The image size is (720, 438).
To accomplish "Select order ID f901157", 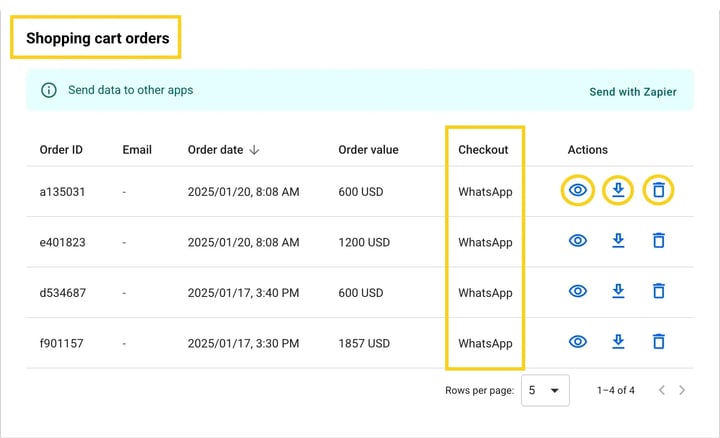I will pos(62,343).
